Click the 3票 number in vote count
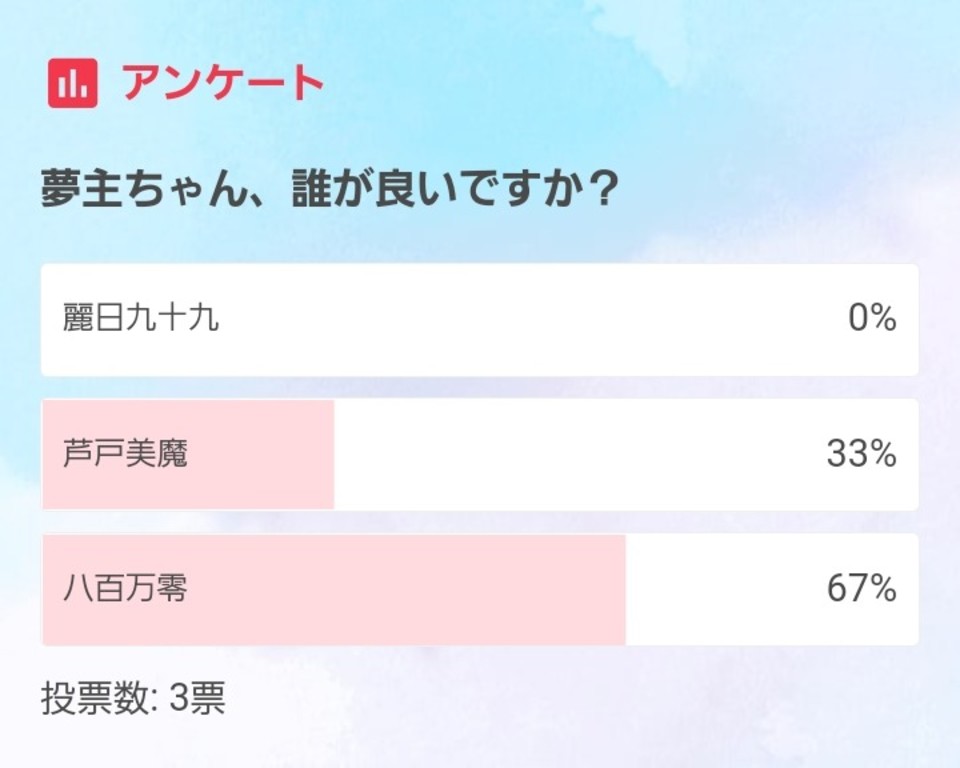Image resolution: width=960 pixels, height=768 pixels. 197,698
